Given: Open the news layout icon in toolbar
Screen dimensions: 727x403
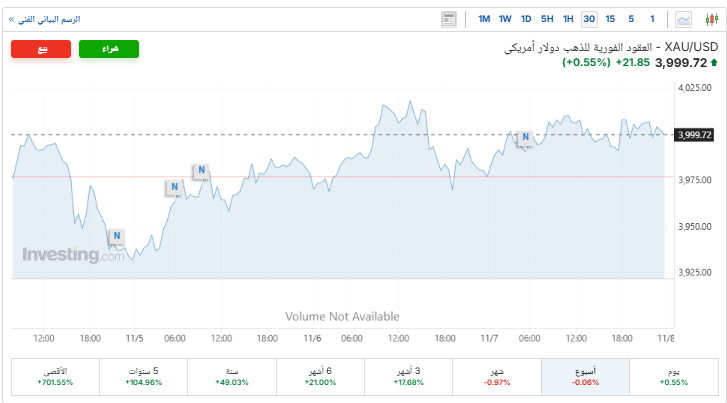Looking at the screenshot, I should point(448,19).
